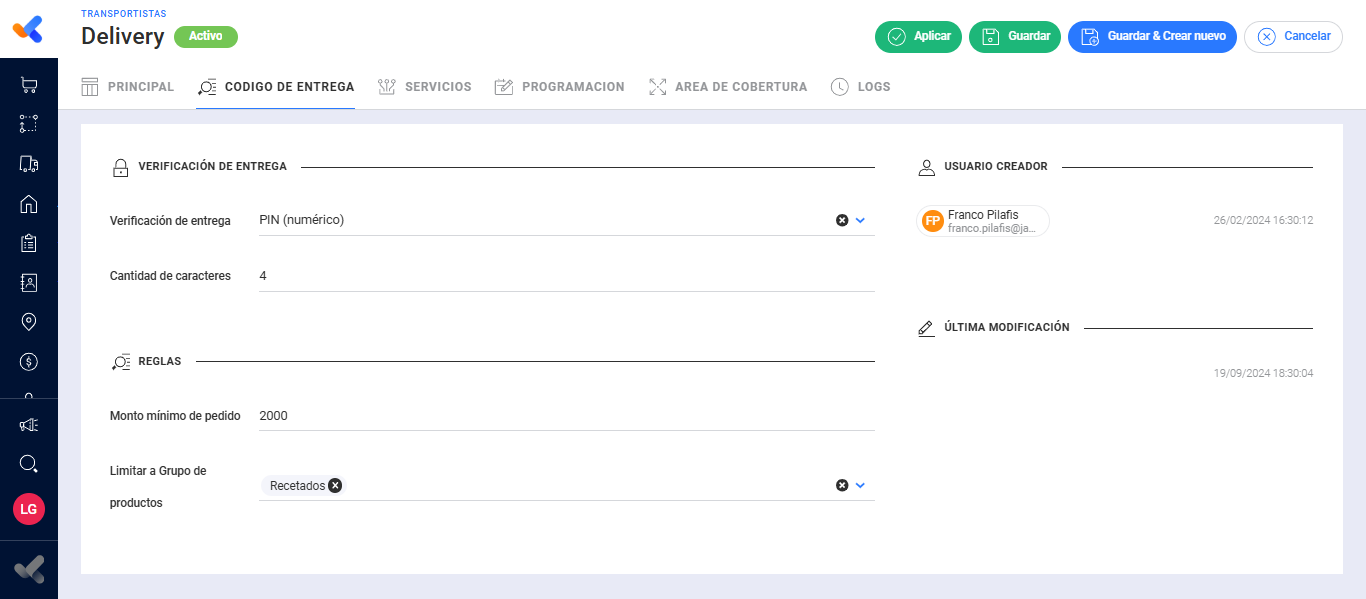The image size is (1366, 599).
Task: Open the route nodes sidebar icon
Action: (x=29, y=124)
